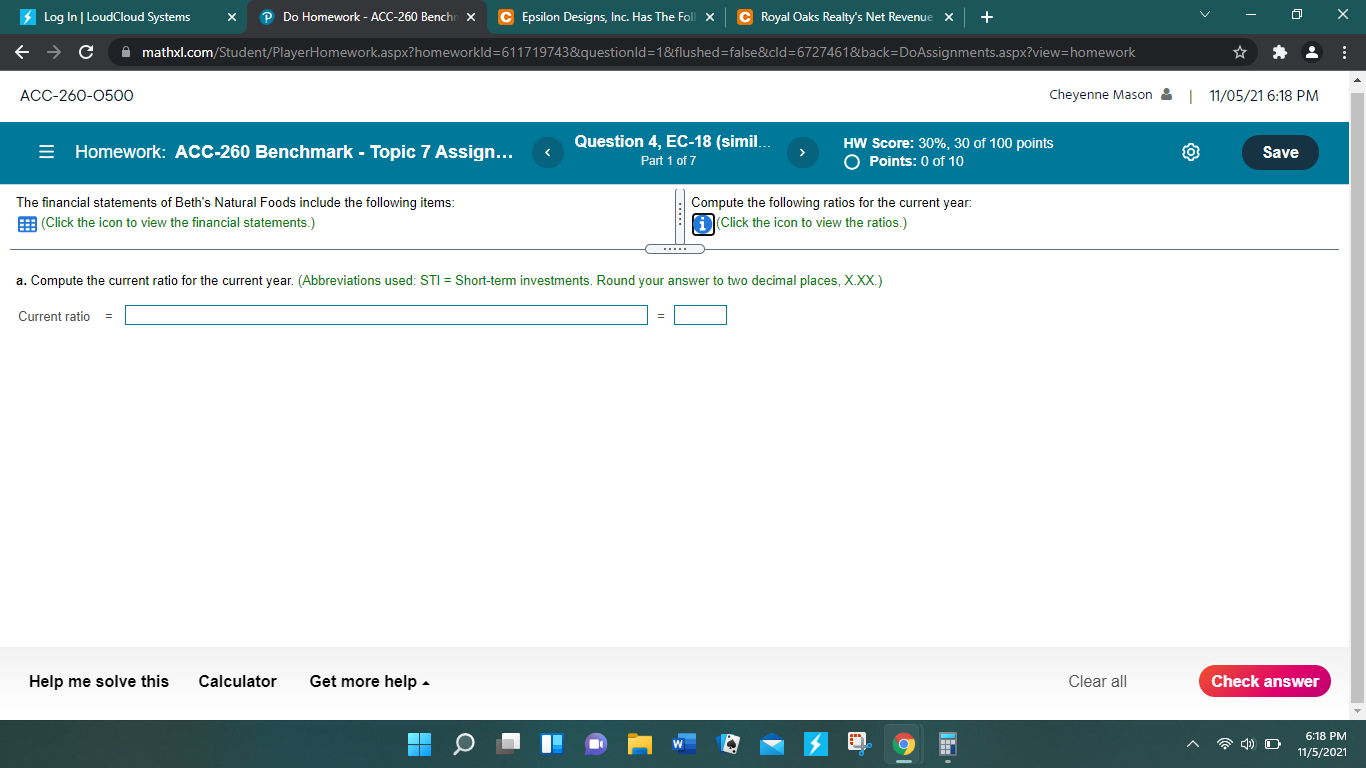This screenshot has height=768, width=1366.
Task: Click the current ratio numerator input field
Action: [x=386, y=314]
